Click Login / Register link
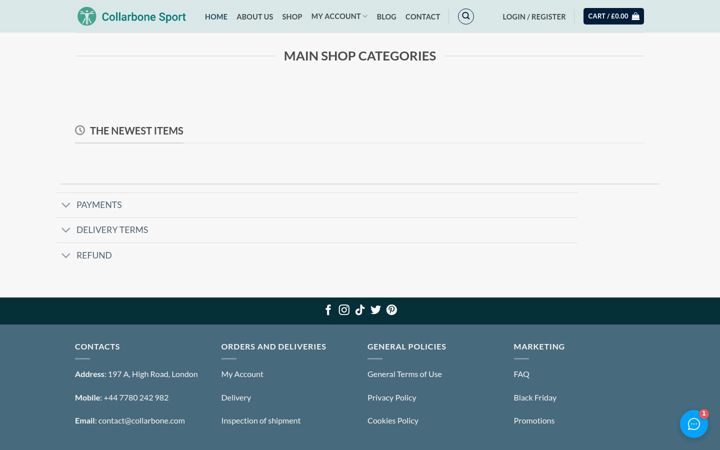The image size is (720, 450). point(534,17)
